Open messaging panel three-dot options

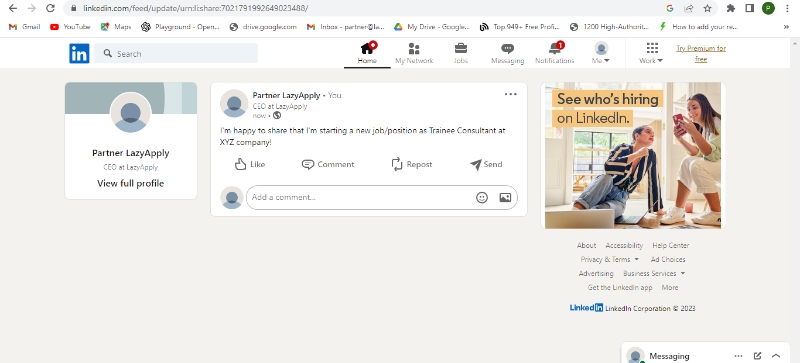pyautogui.click(x=738, y=356)
